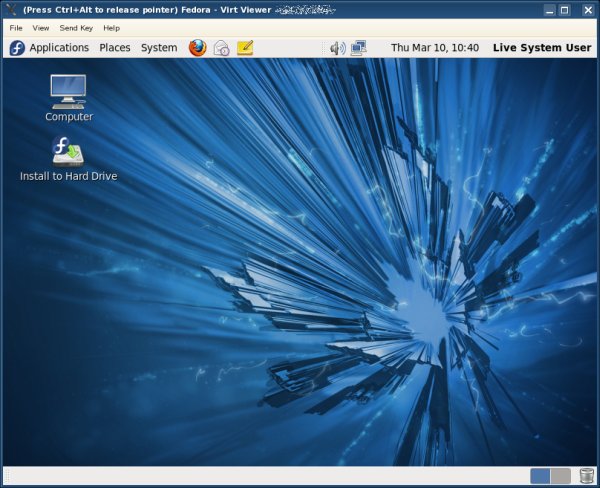The width and height of the screenshot is (600, 488).
Task: Click the network connection icon
Action: pyautogui.click(x=358, y=48)
